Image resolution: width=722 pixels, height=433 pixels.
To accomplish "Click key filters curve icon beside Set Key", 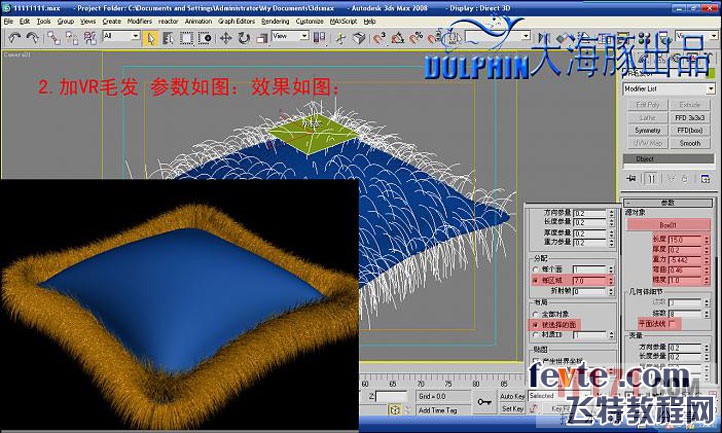I will coord(534,408).
